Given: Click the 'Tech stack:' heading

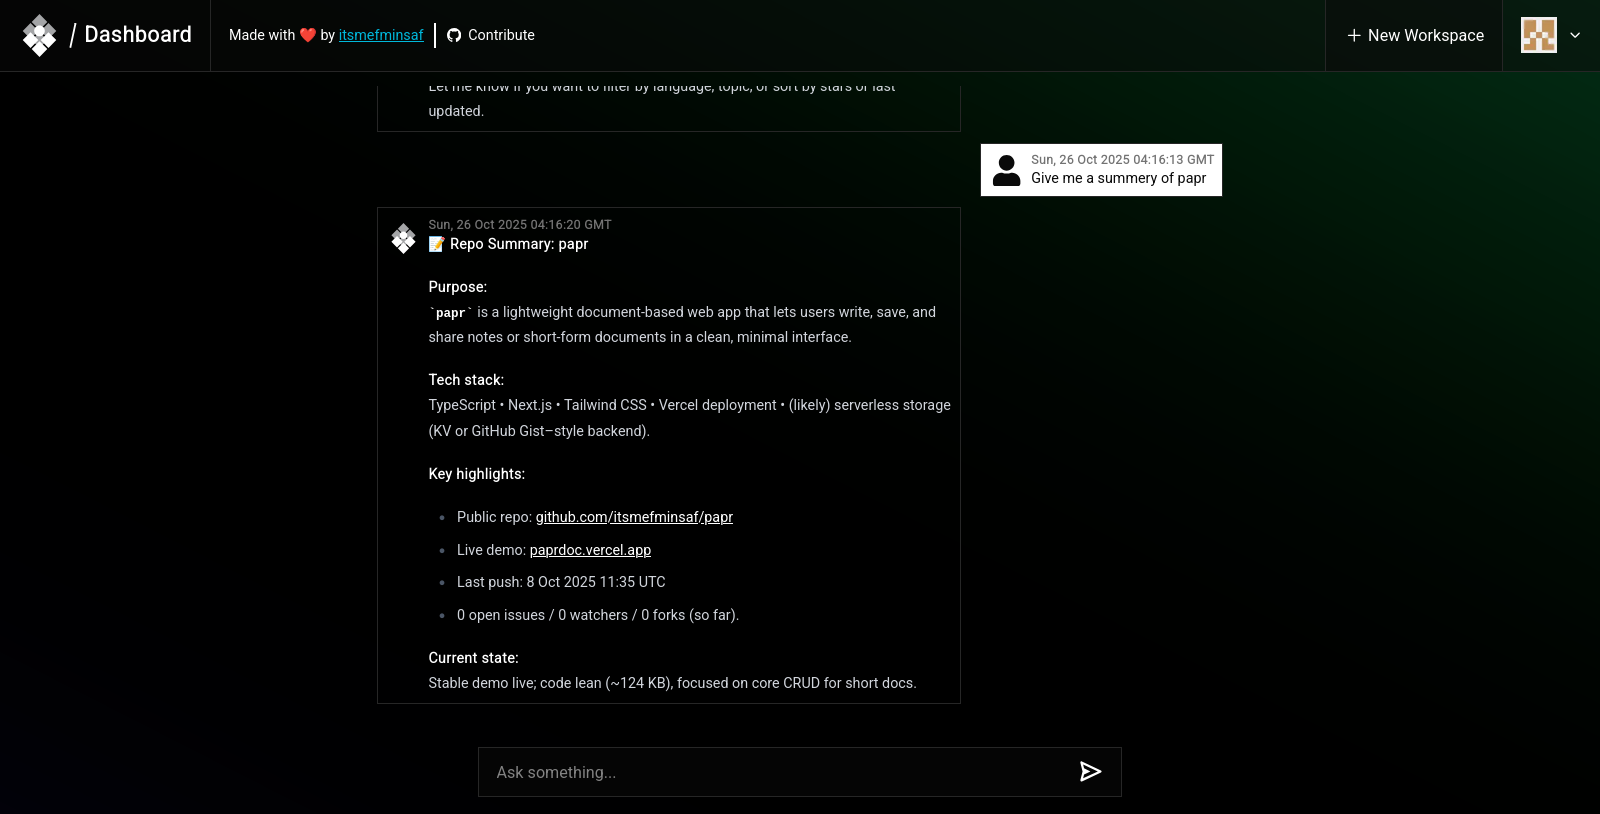Looking at the screenshot, I should [x=466, y=380].
